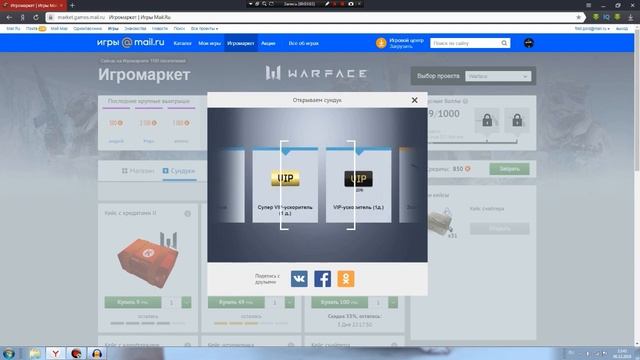Open the Игромаркет menu item
The height and width of the screenshot is (360, 640).
241,43
